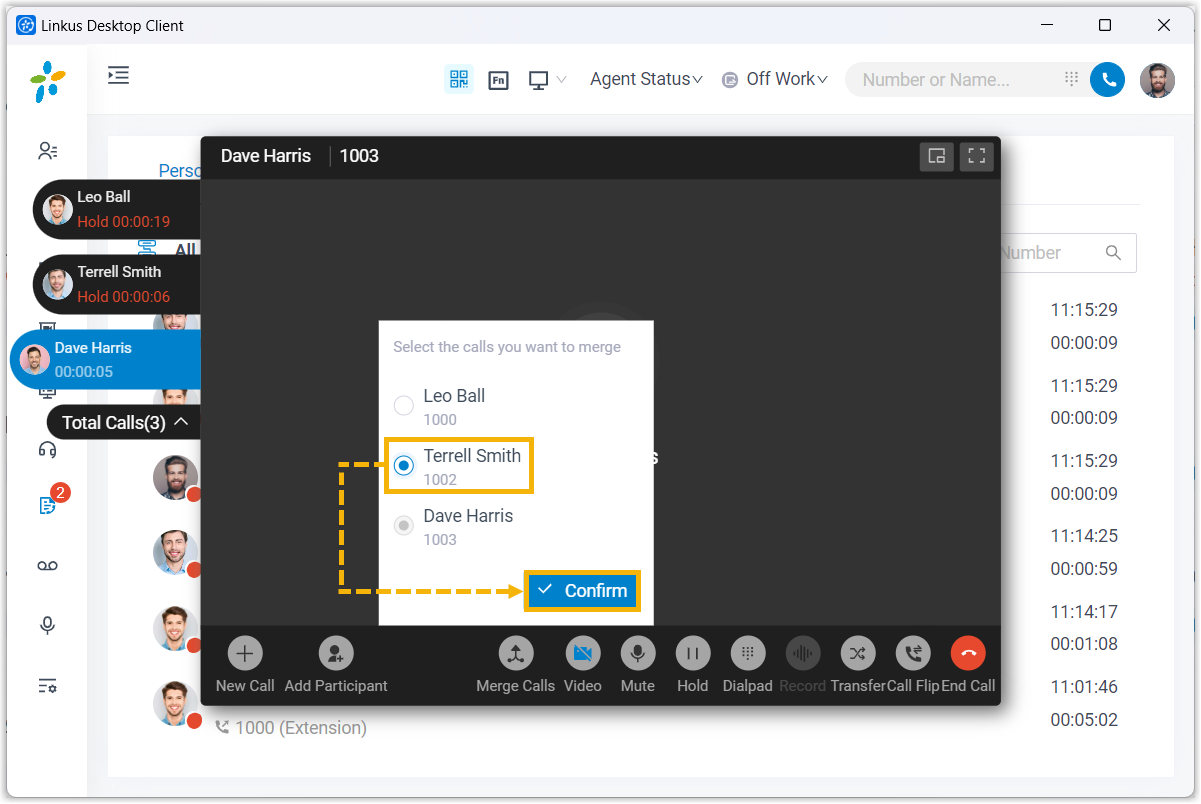Click the Transfer call icon
1201x804 pixels.
pyautogui.click(x=857, y=654)
